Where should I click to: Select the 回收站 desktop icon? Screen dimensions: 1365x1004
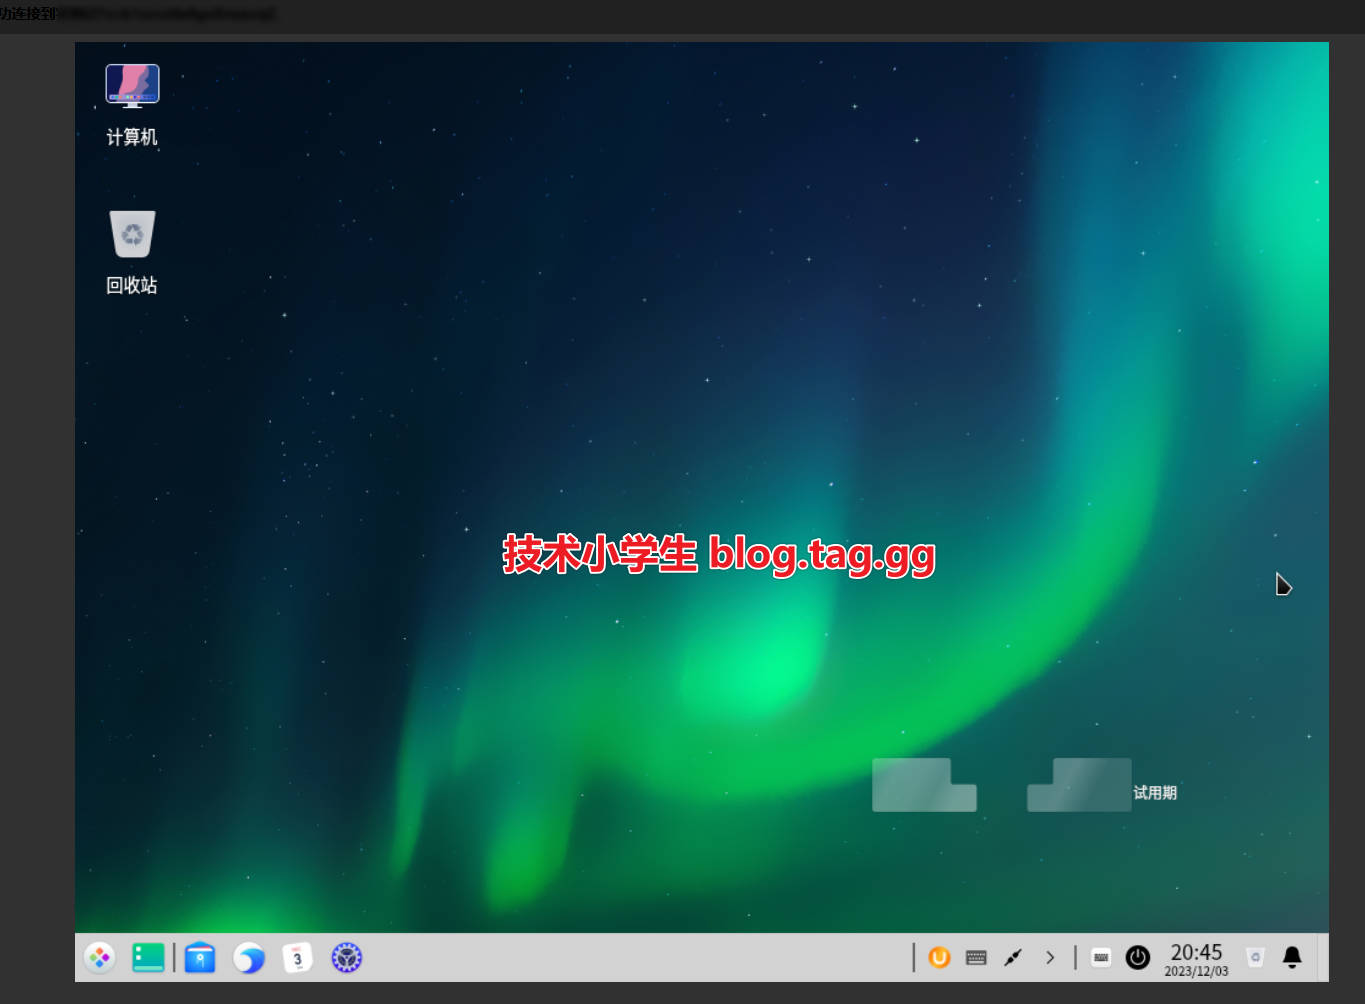click(132, 252)
